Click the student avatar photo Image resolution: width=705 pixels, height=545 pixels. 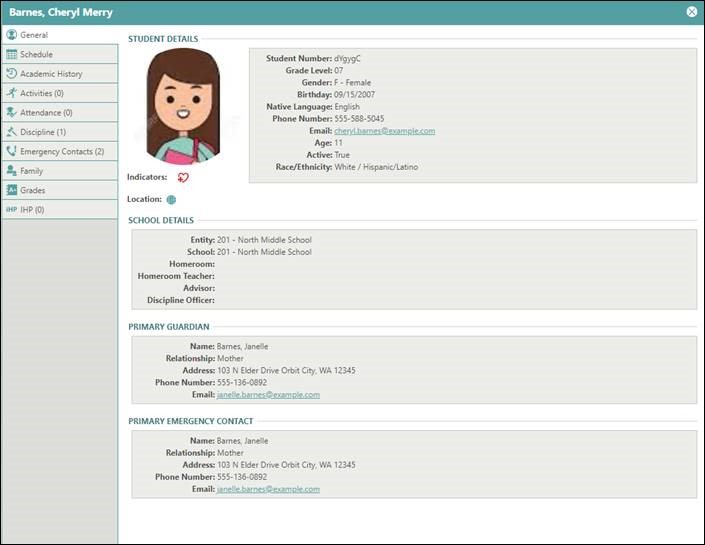(x=182, y=106)
